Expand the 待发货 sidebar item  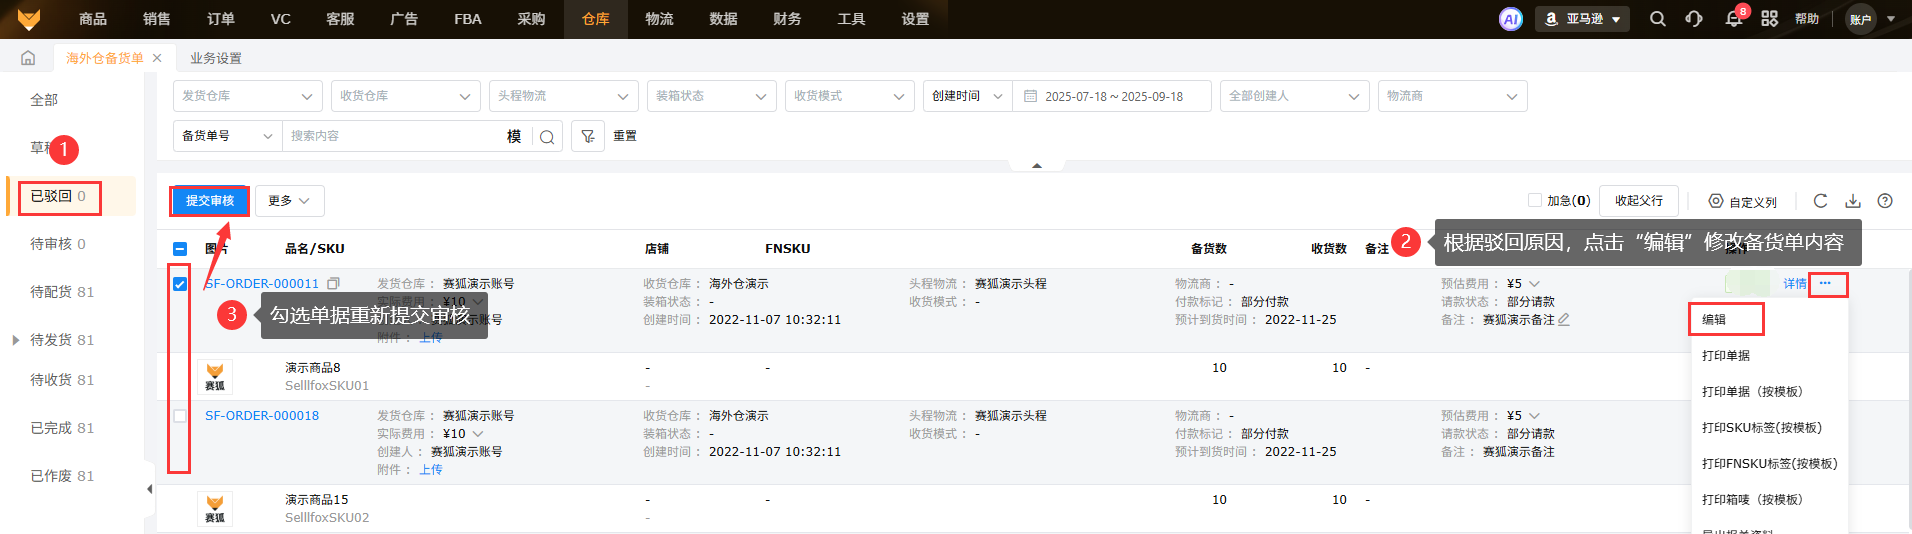pos(16,340)
